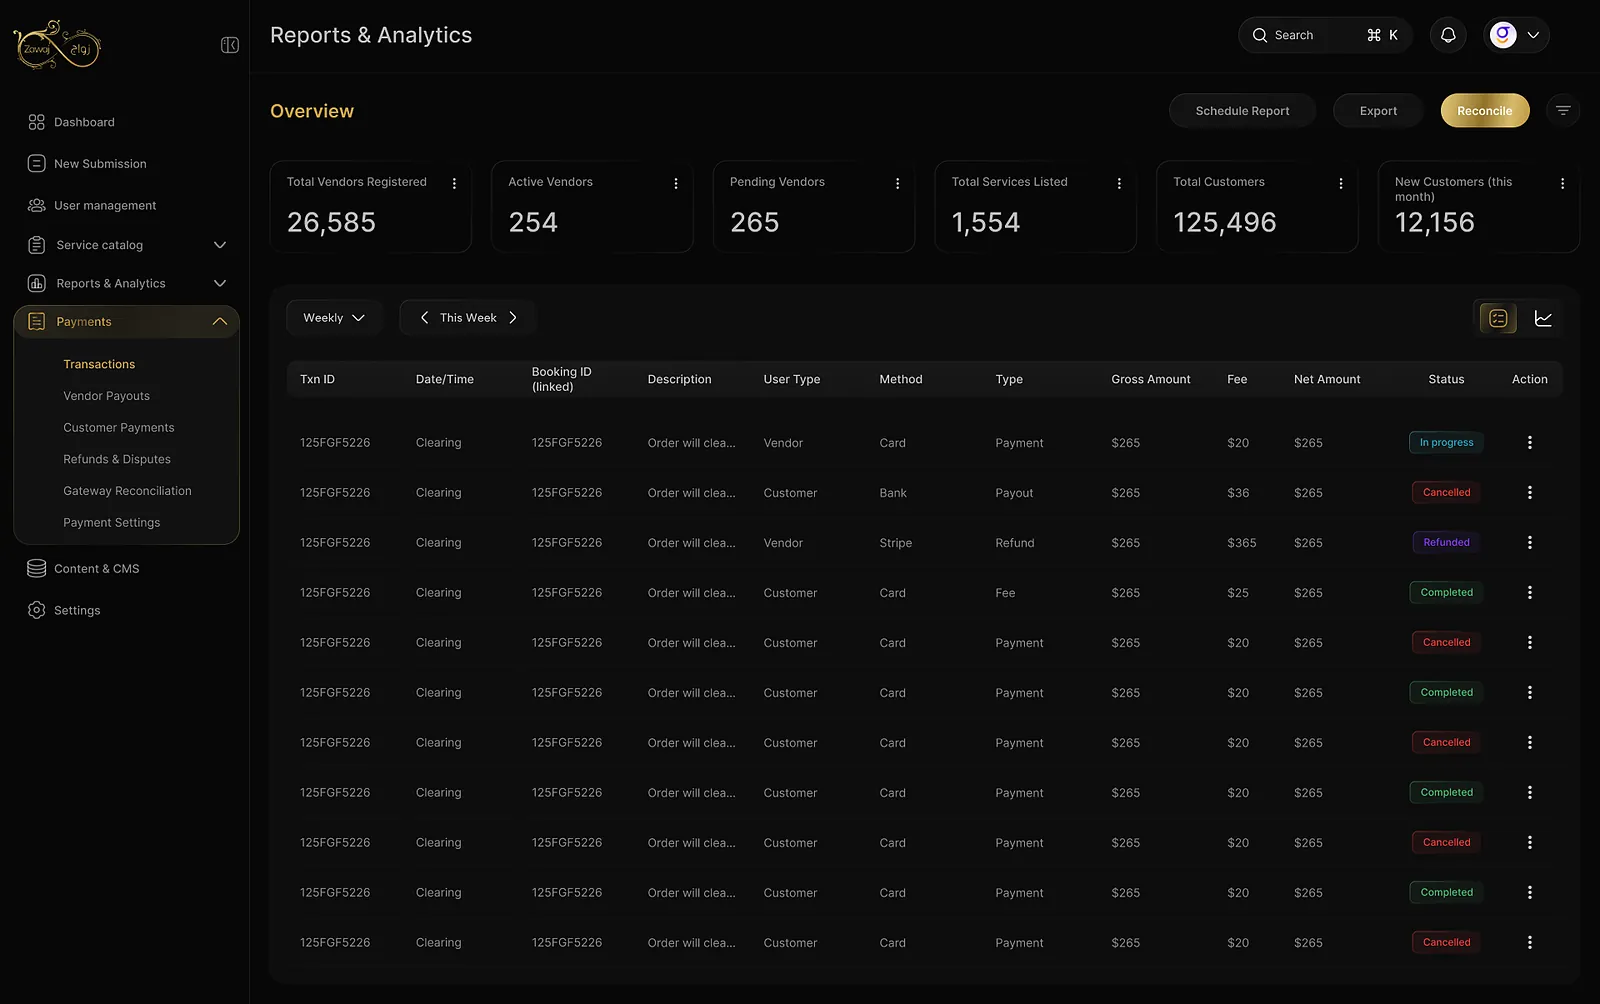Open Total Customers card menu
Viewport: 1600px width, 1004px height.
[1341, 184]
